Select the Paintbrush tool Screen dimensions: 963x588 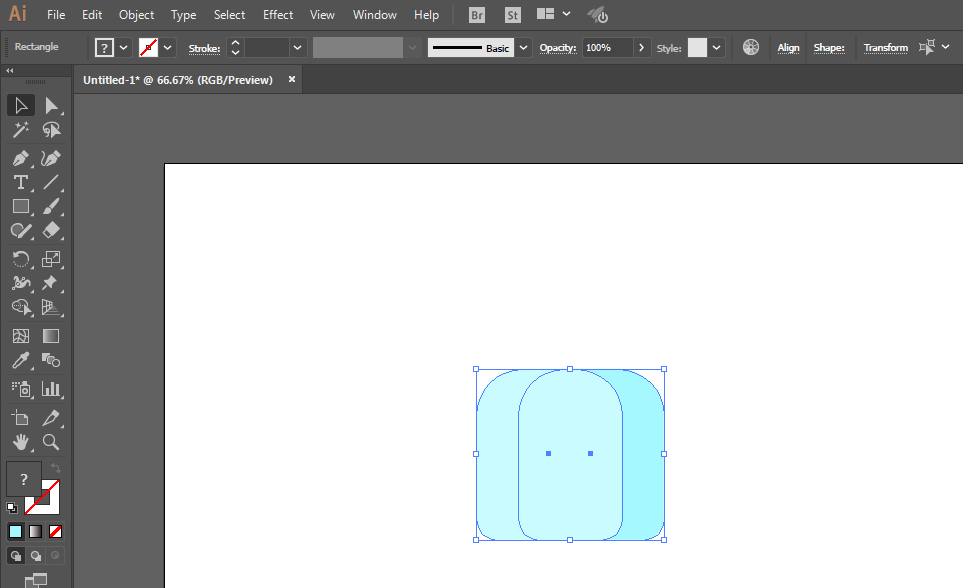(51, 206)
